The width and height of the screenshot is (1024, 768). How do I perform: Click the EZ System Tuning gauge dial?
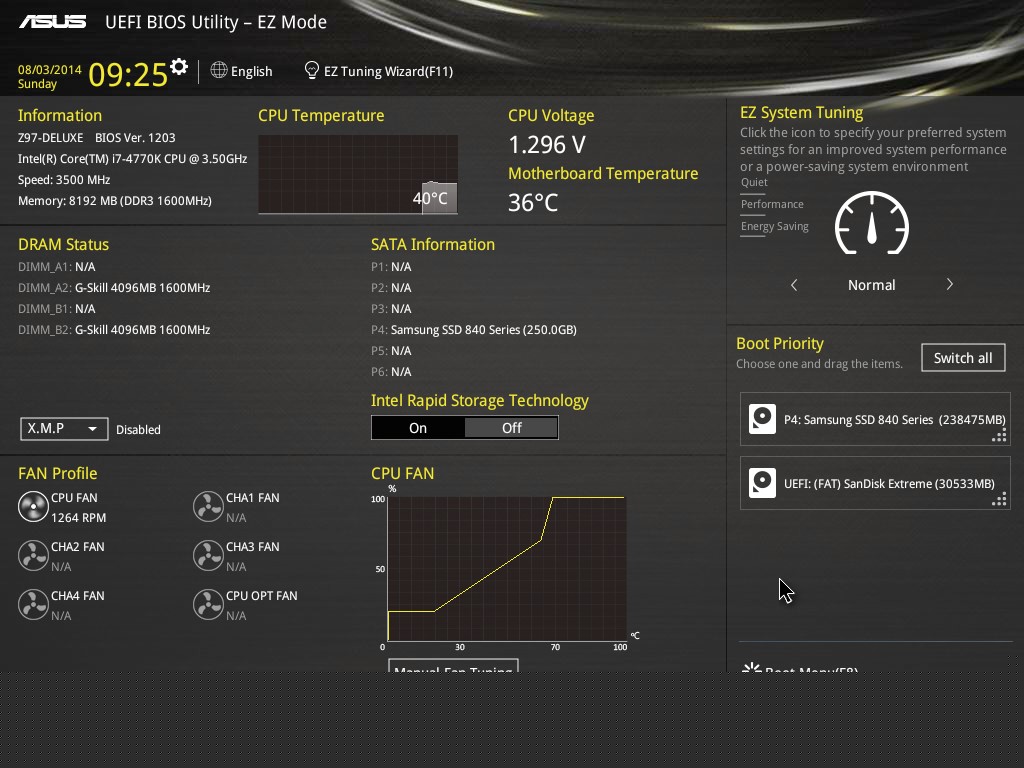(872, 223)
